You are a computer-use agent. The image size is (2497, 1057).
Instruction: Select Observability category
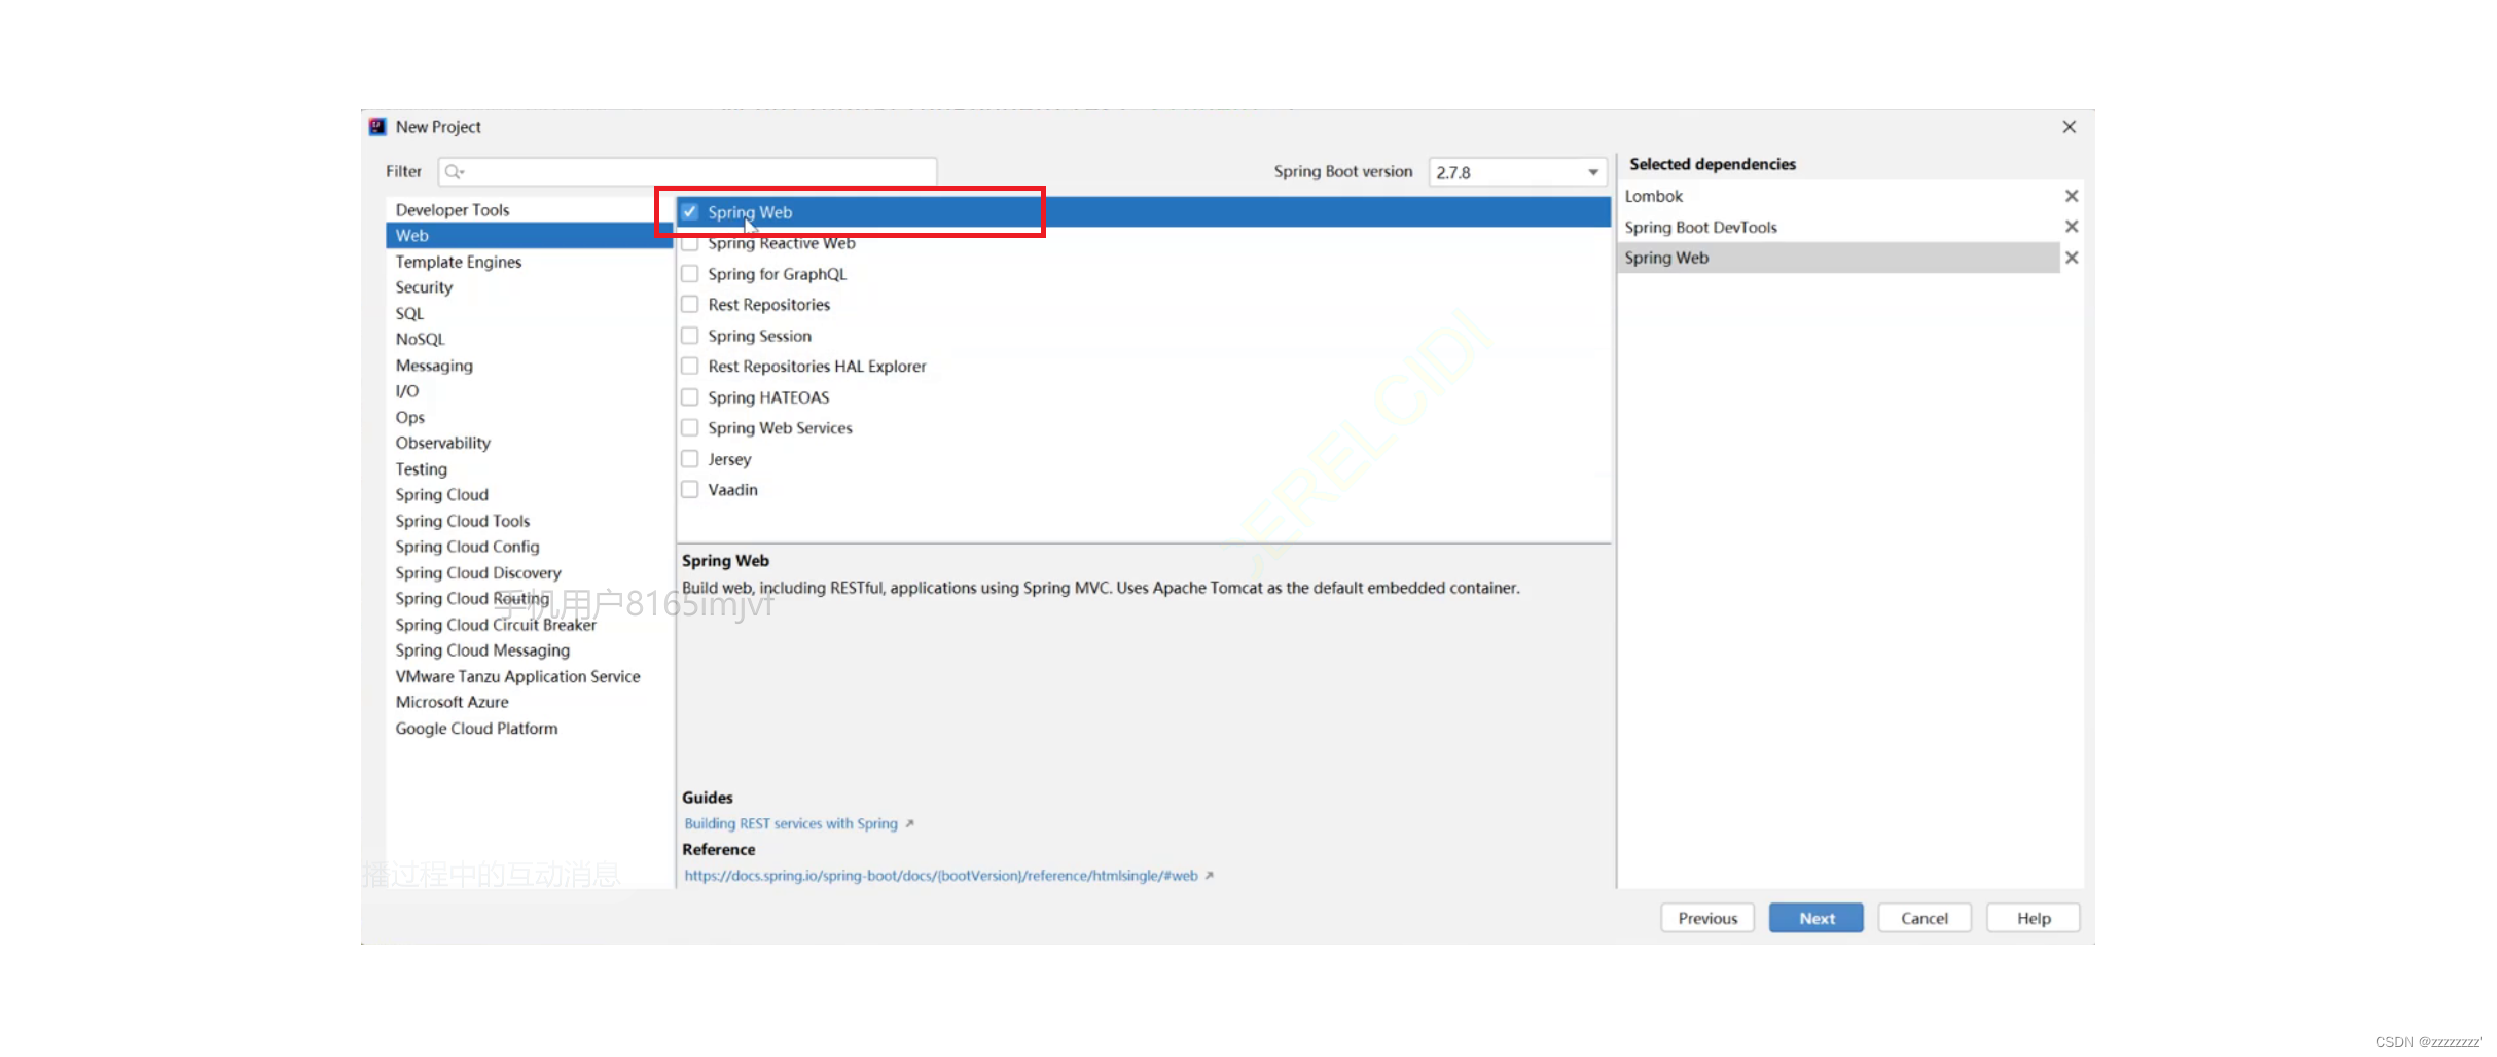(529, 443)
